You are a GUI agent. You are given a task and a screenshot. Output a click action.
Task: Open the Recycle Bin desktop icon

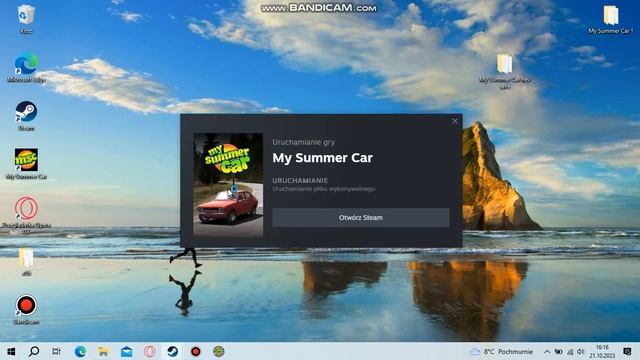[x=26, y=18]
